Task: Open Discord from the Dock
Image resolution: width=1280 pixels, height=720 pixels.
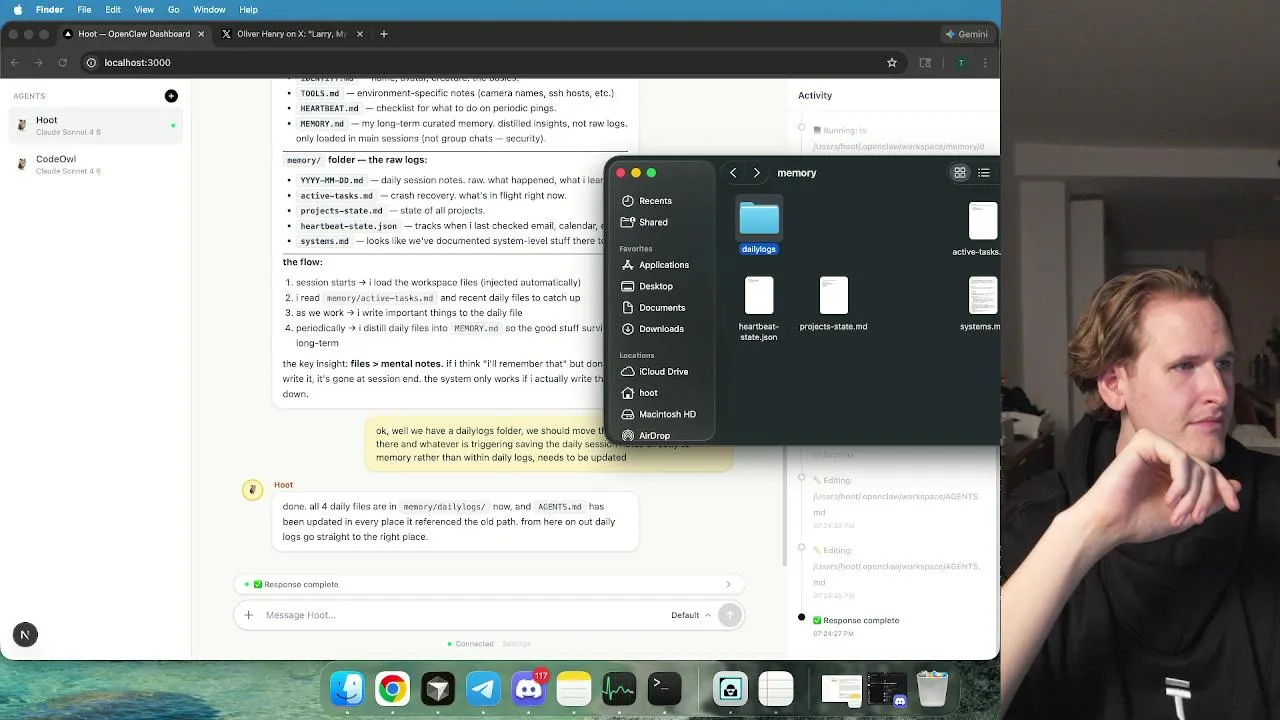Action: pyautogui.click(x=529, y=689)
